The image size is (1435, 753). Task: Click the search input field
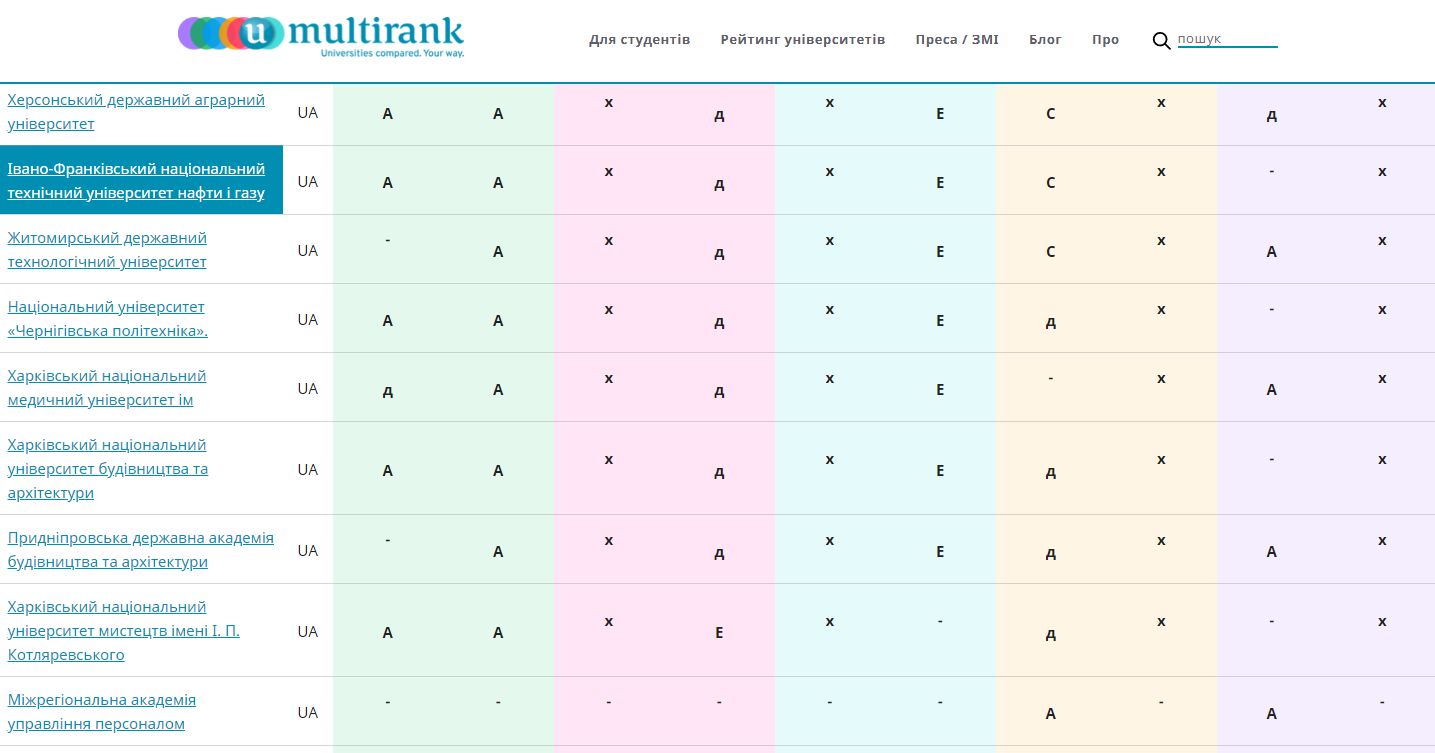coord(1227,40)
